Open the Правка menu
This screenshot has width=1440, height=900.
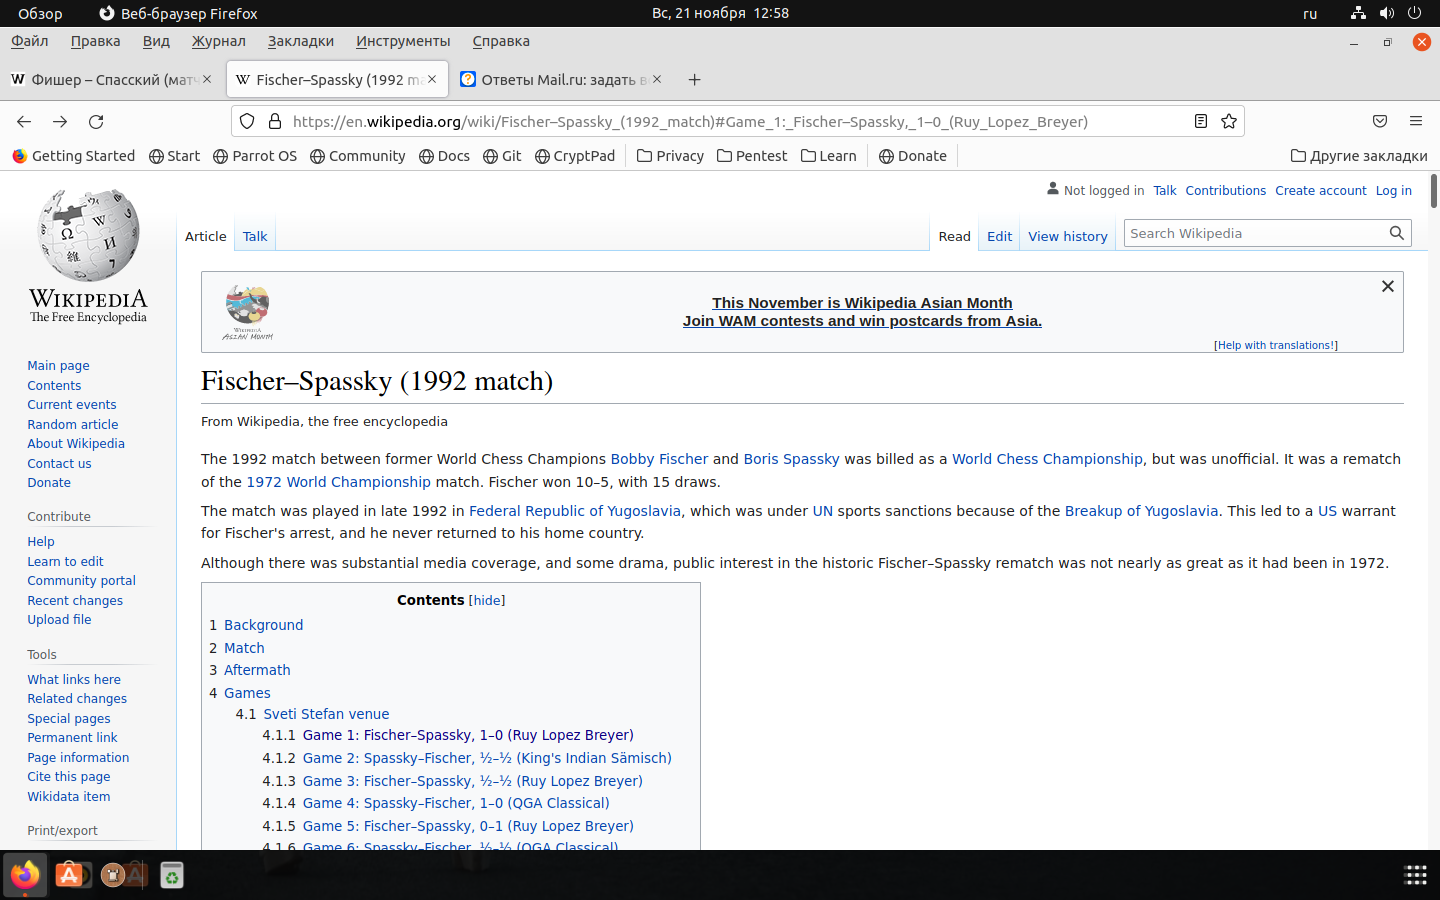tap(95, 41)
